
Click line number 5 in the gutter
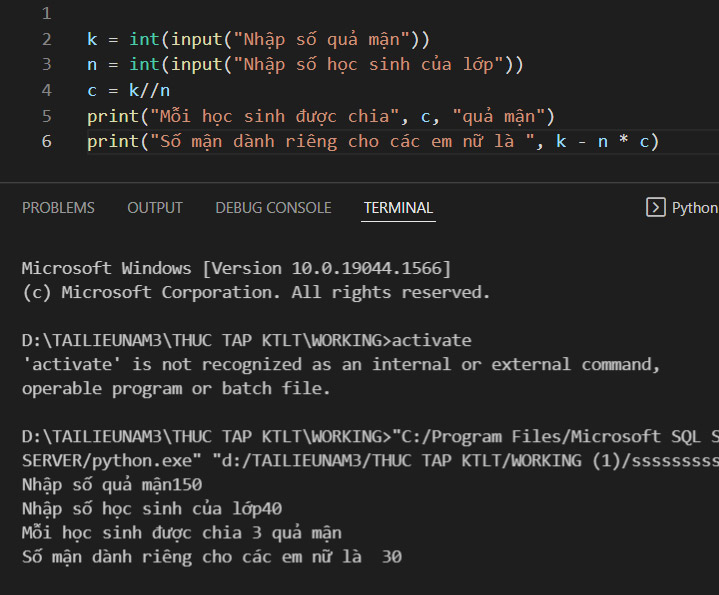click(46, 116)
